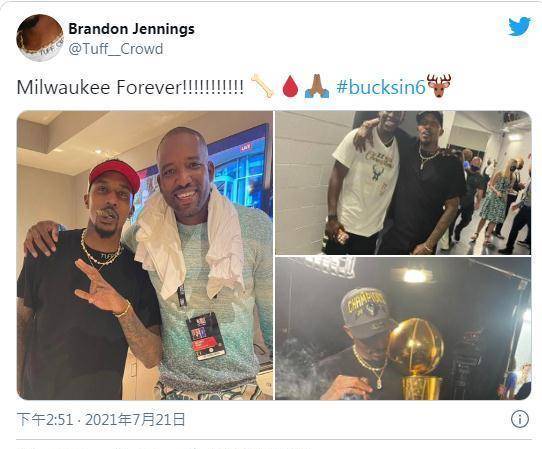The width and height of the screenshot is (542, 449).
Task: Click the credential badge on lanyard
Action: click(x=206, y=336)
